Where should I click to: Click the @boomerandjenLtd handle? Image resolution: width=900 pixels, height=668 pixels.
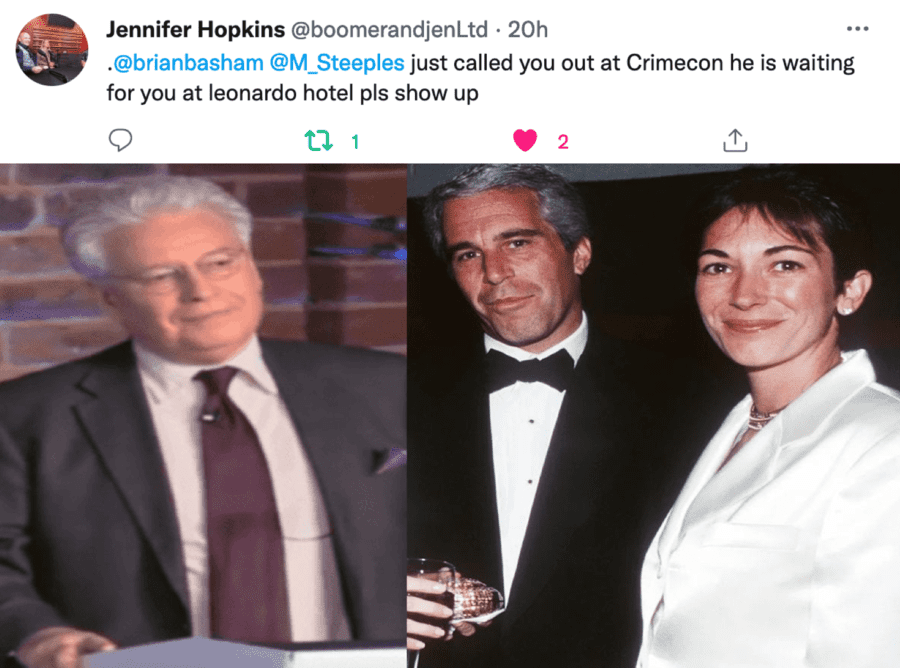(390, 30)
